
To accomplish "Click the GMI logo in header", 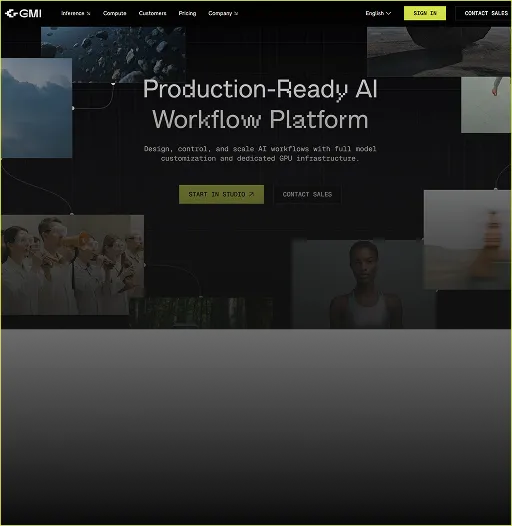I will click(23, 13).
